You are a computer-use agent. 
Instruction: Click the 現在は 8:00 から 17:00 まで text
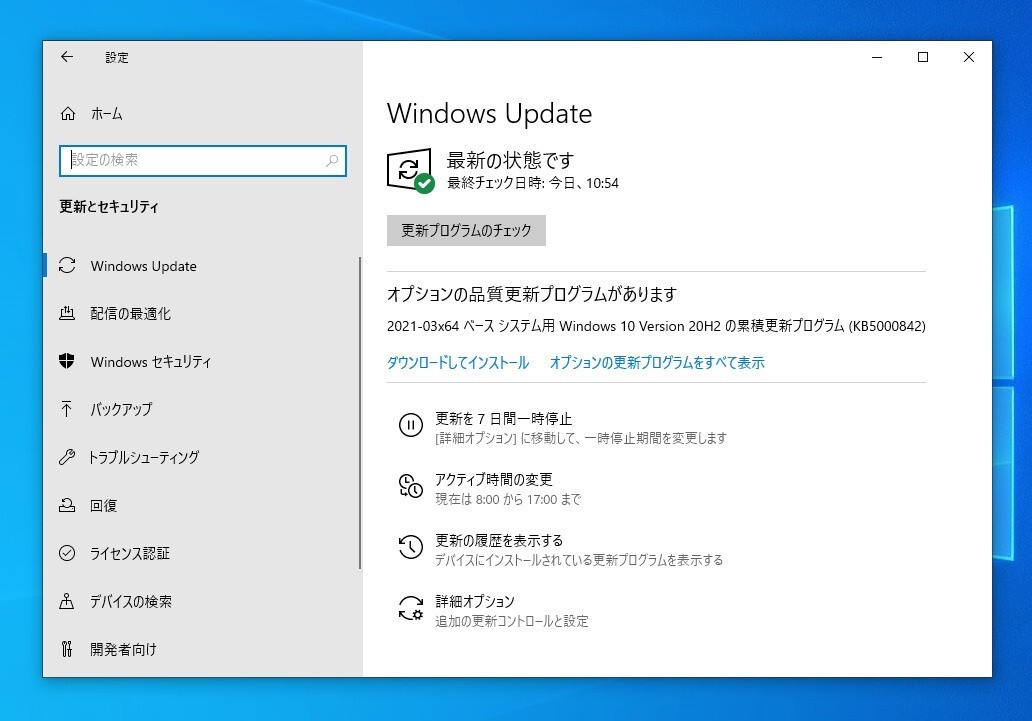coord(508,500)
